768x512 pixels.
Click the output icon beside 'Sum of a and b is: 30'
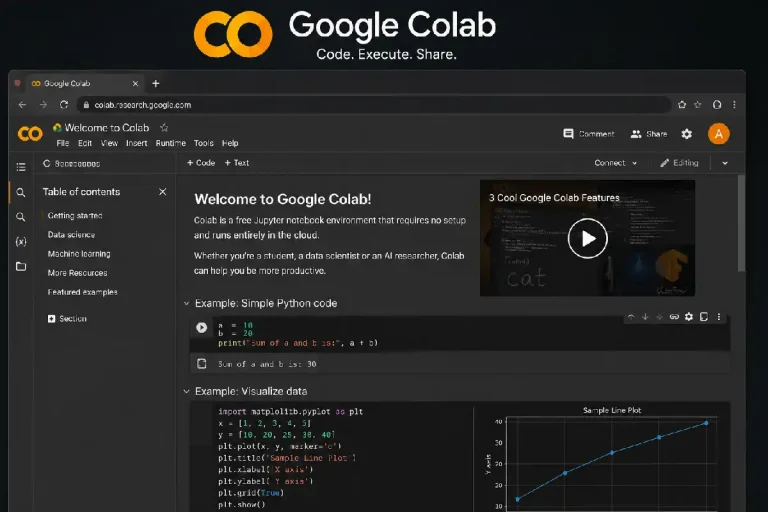tap(201, 364)
